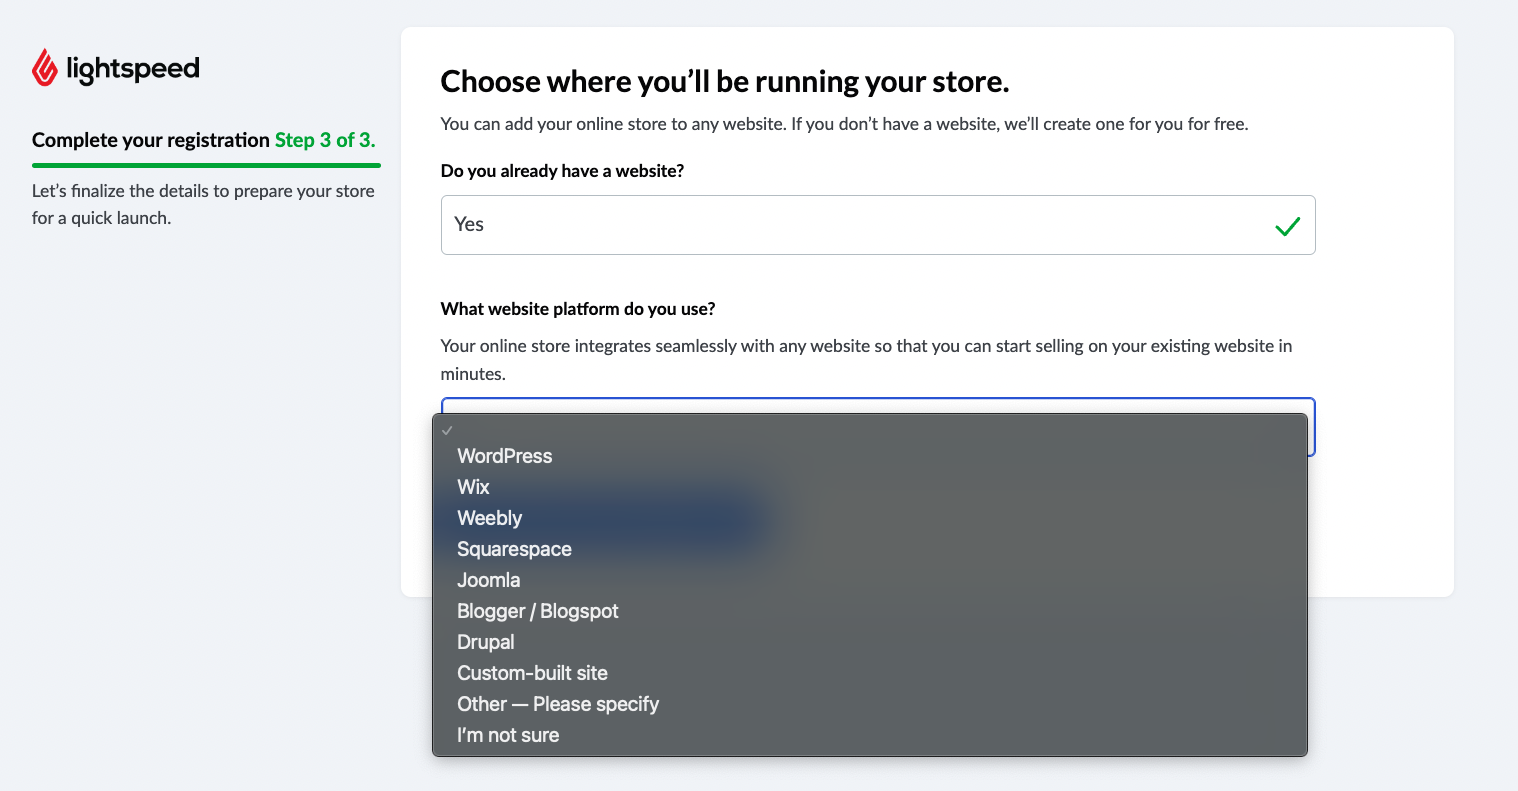Select Squarespace option
Screen dimensions: 1518x791
[870, 549]
